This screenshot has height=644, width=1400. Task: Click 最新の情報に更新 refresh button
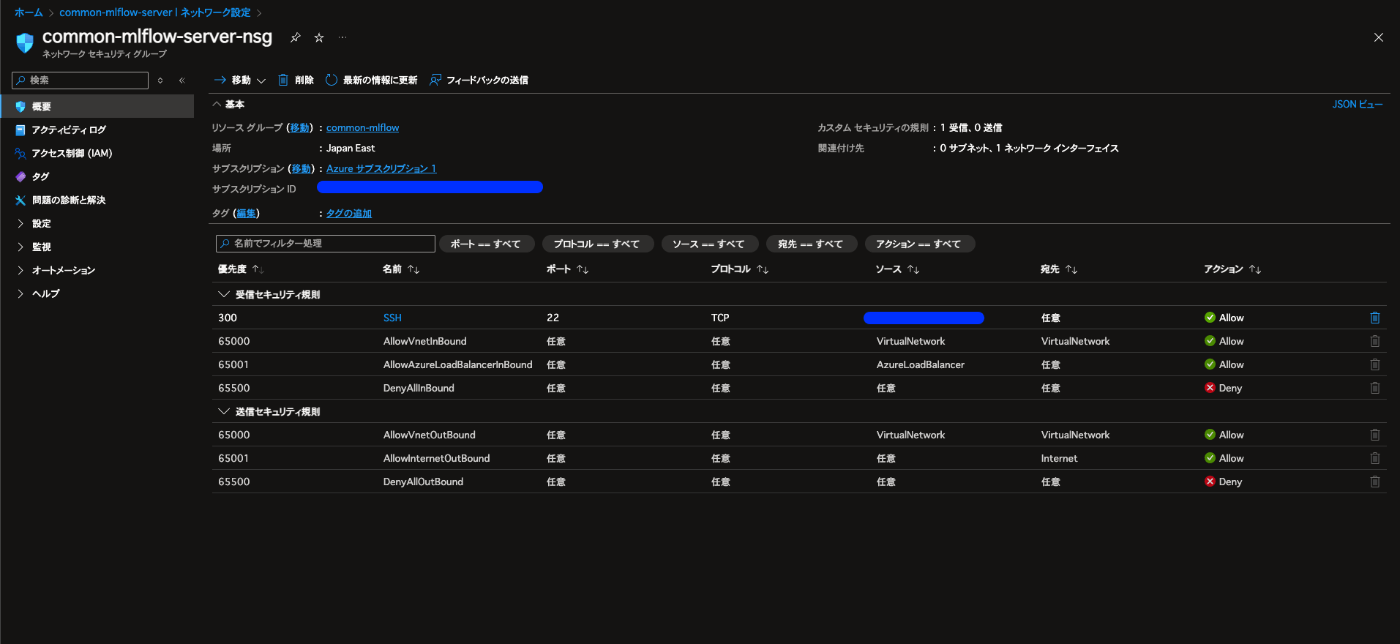coord(371,80)
